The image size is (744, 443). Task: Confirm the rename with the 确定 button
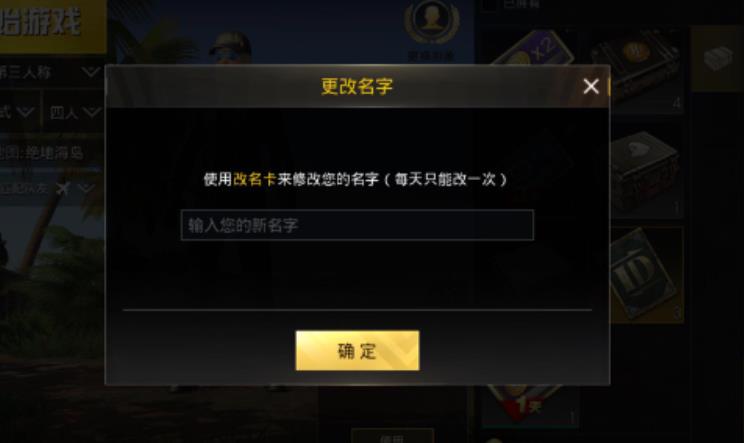357,351
